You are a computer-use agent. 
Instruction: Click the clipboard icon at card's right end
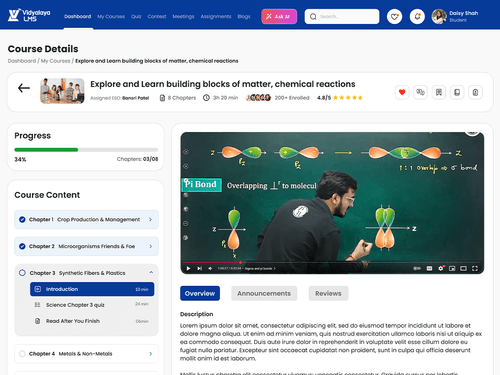(475, 92)
